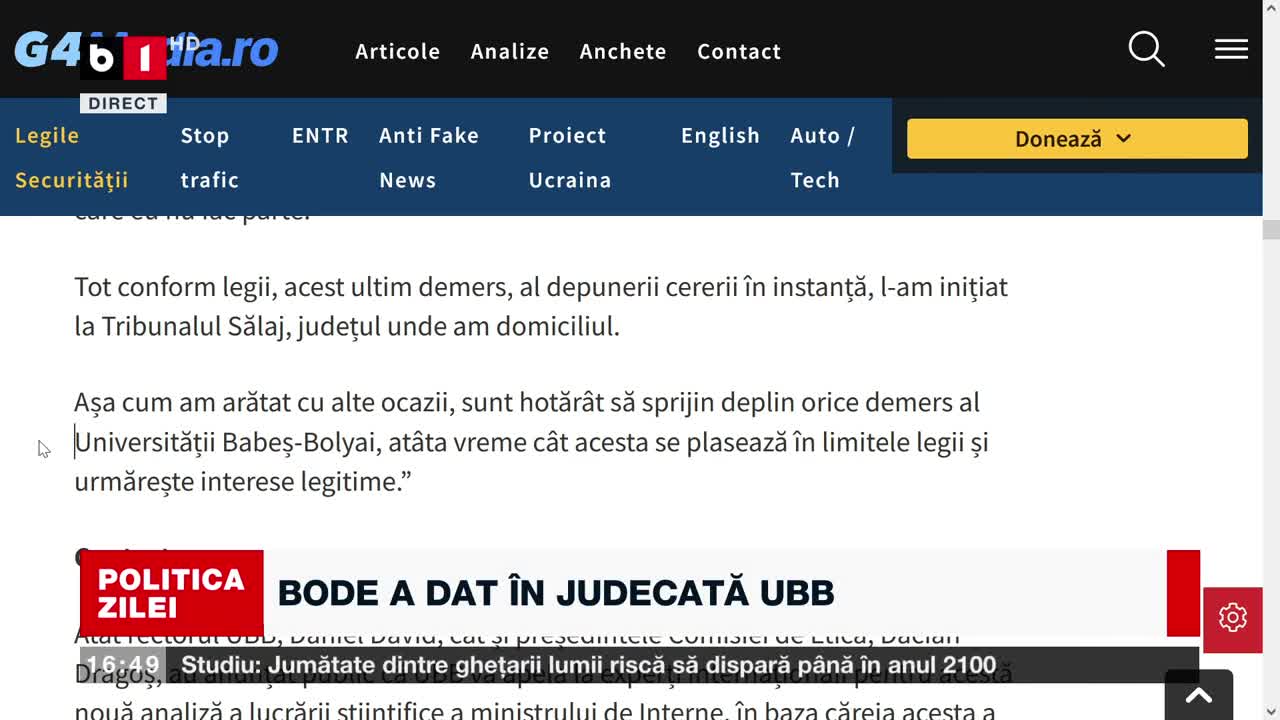Open the search magnifier icon
The width and height of the screenshot is (1280, 720).
pyautogui.click(x=1147, y=49)
